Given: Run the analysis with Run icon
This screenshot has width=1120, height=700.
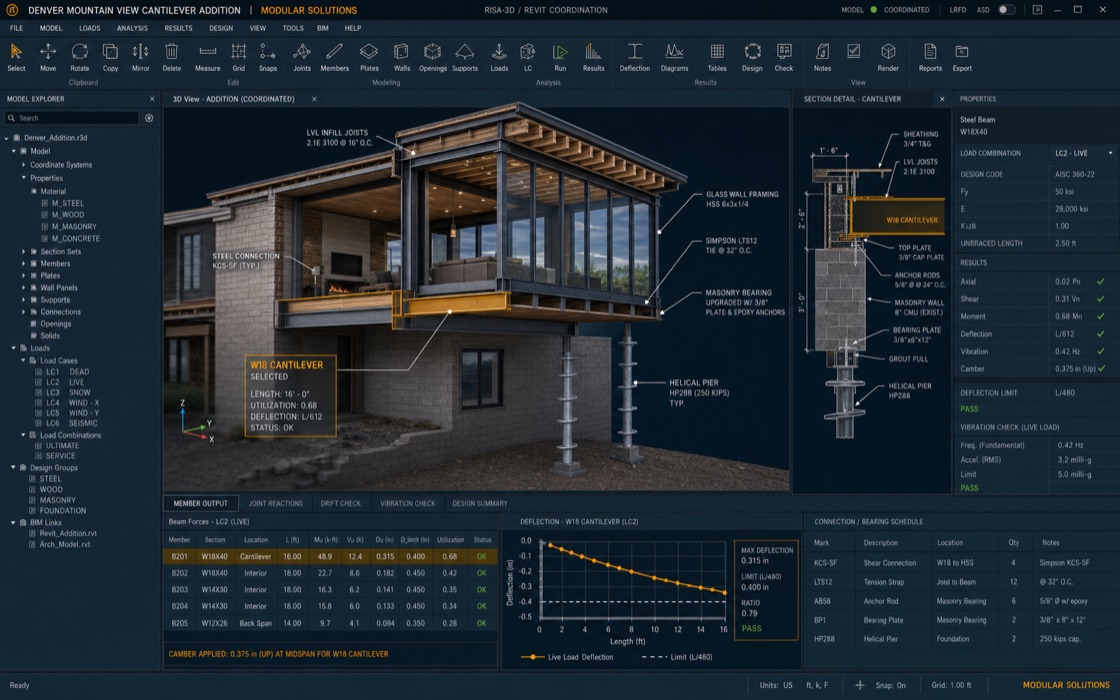Looking at the screenshot, I should click(x=560, y=57).
